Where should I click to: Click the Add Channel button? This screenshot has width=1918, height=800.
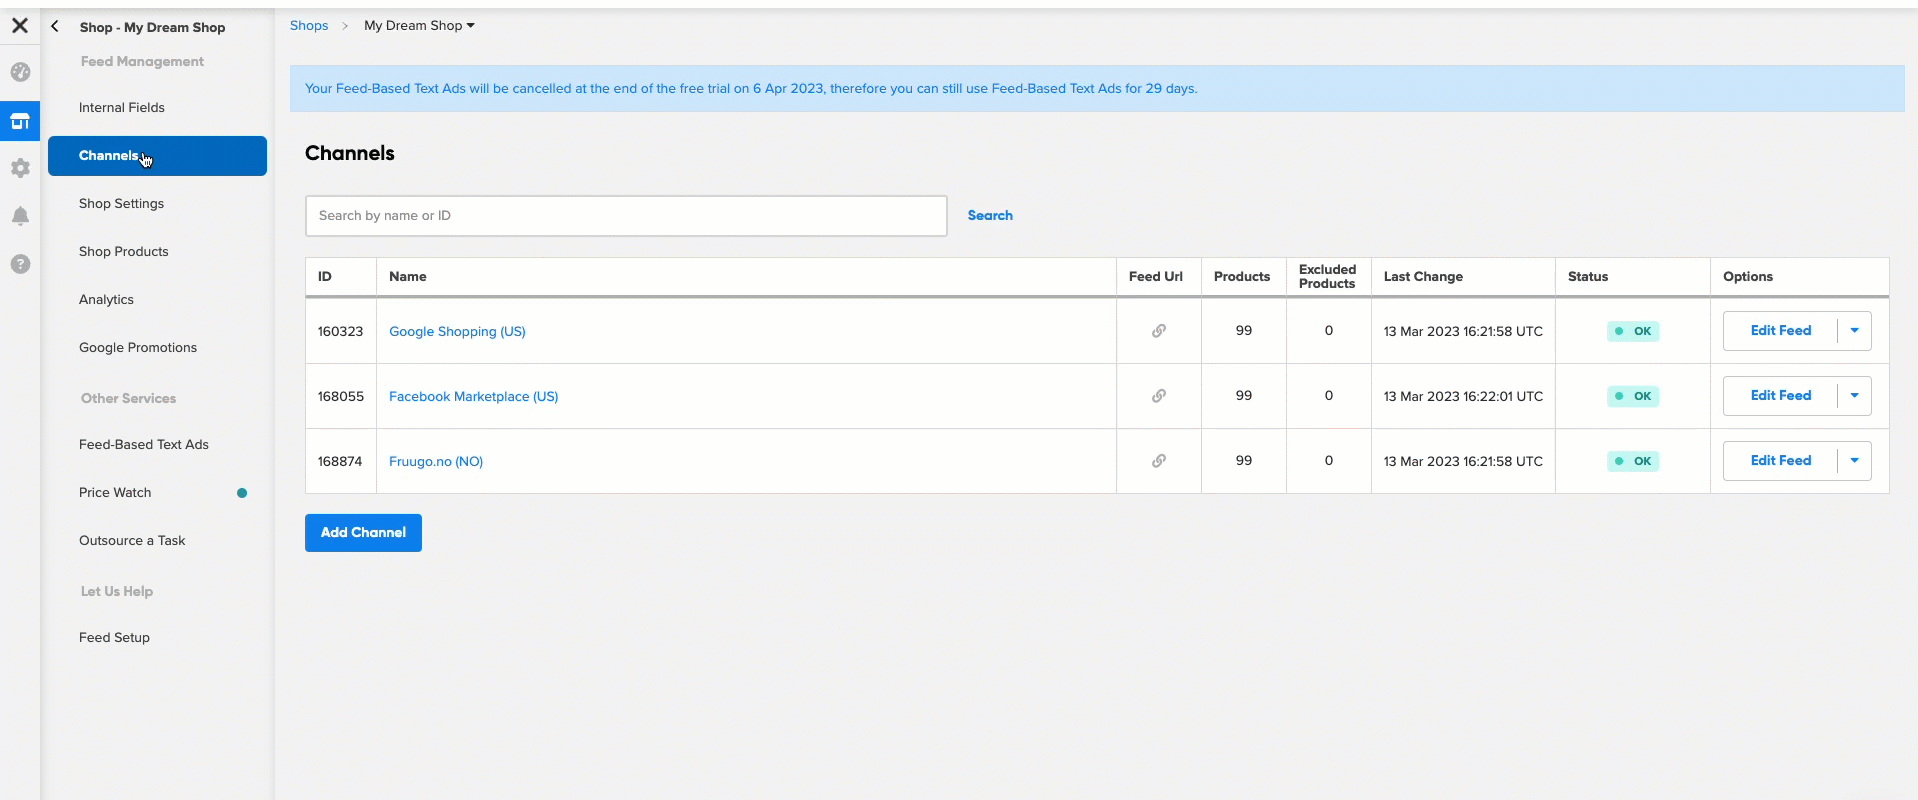click(363, 533)
